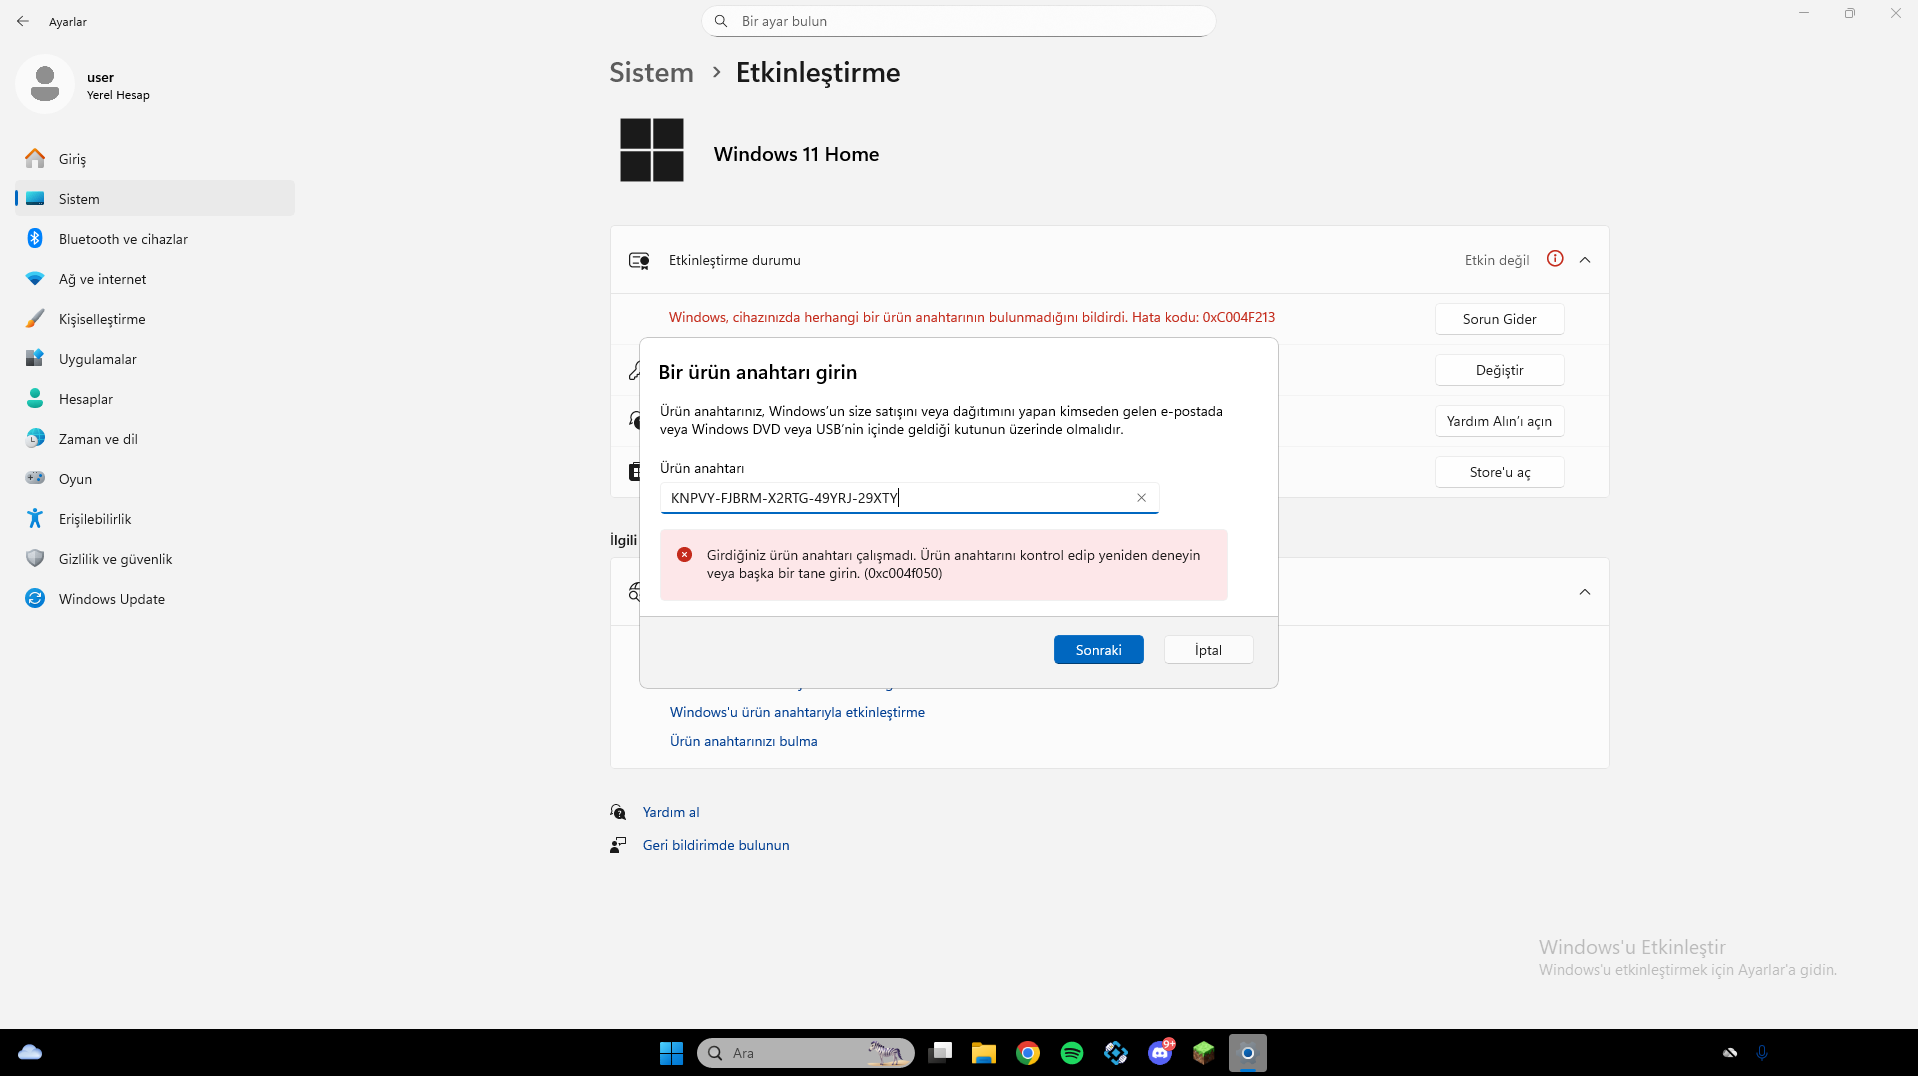Open the blue diamond app on taskbar
This screenshot has height=1076, width=1918.
point(1116,1053)
